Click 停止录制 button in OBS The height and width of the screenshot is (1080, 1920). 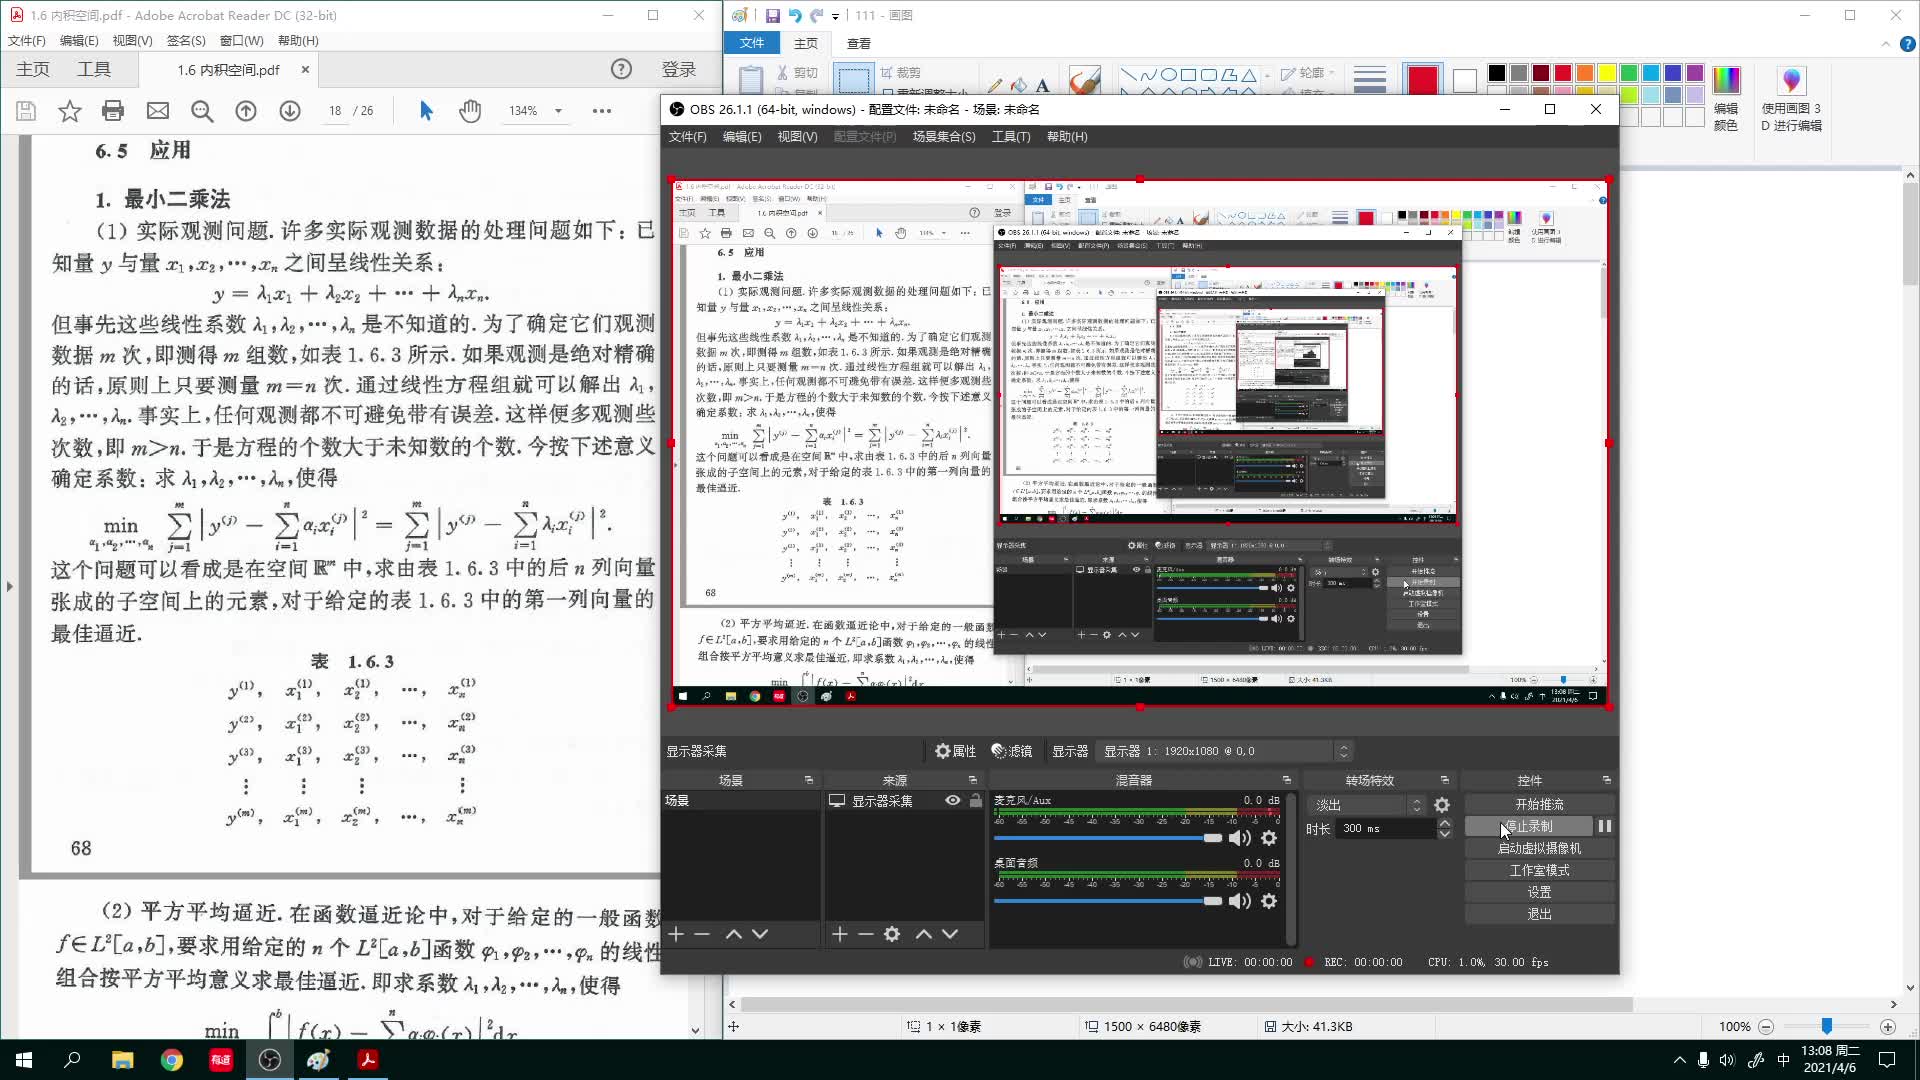click(1528, 826)
